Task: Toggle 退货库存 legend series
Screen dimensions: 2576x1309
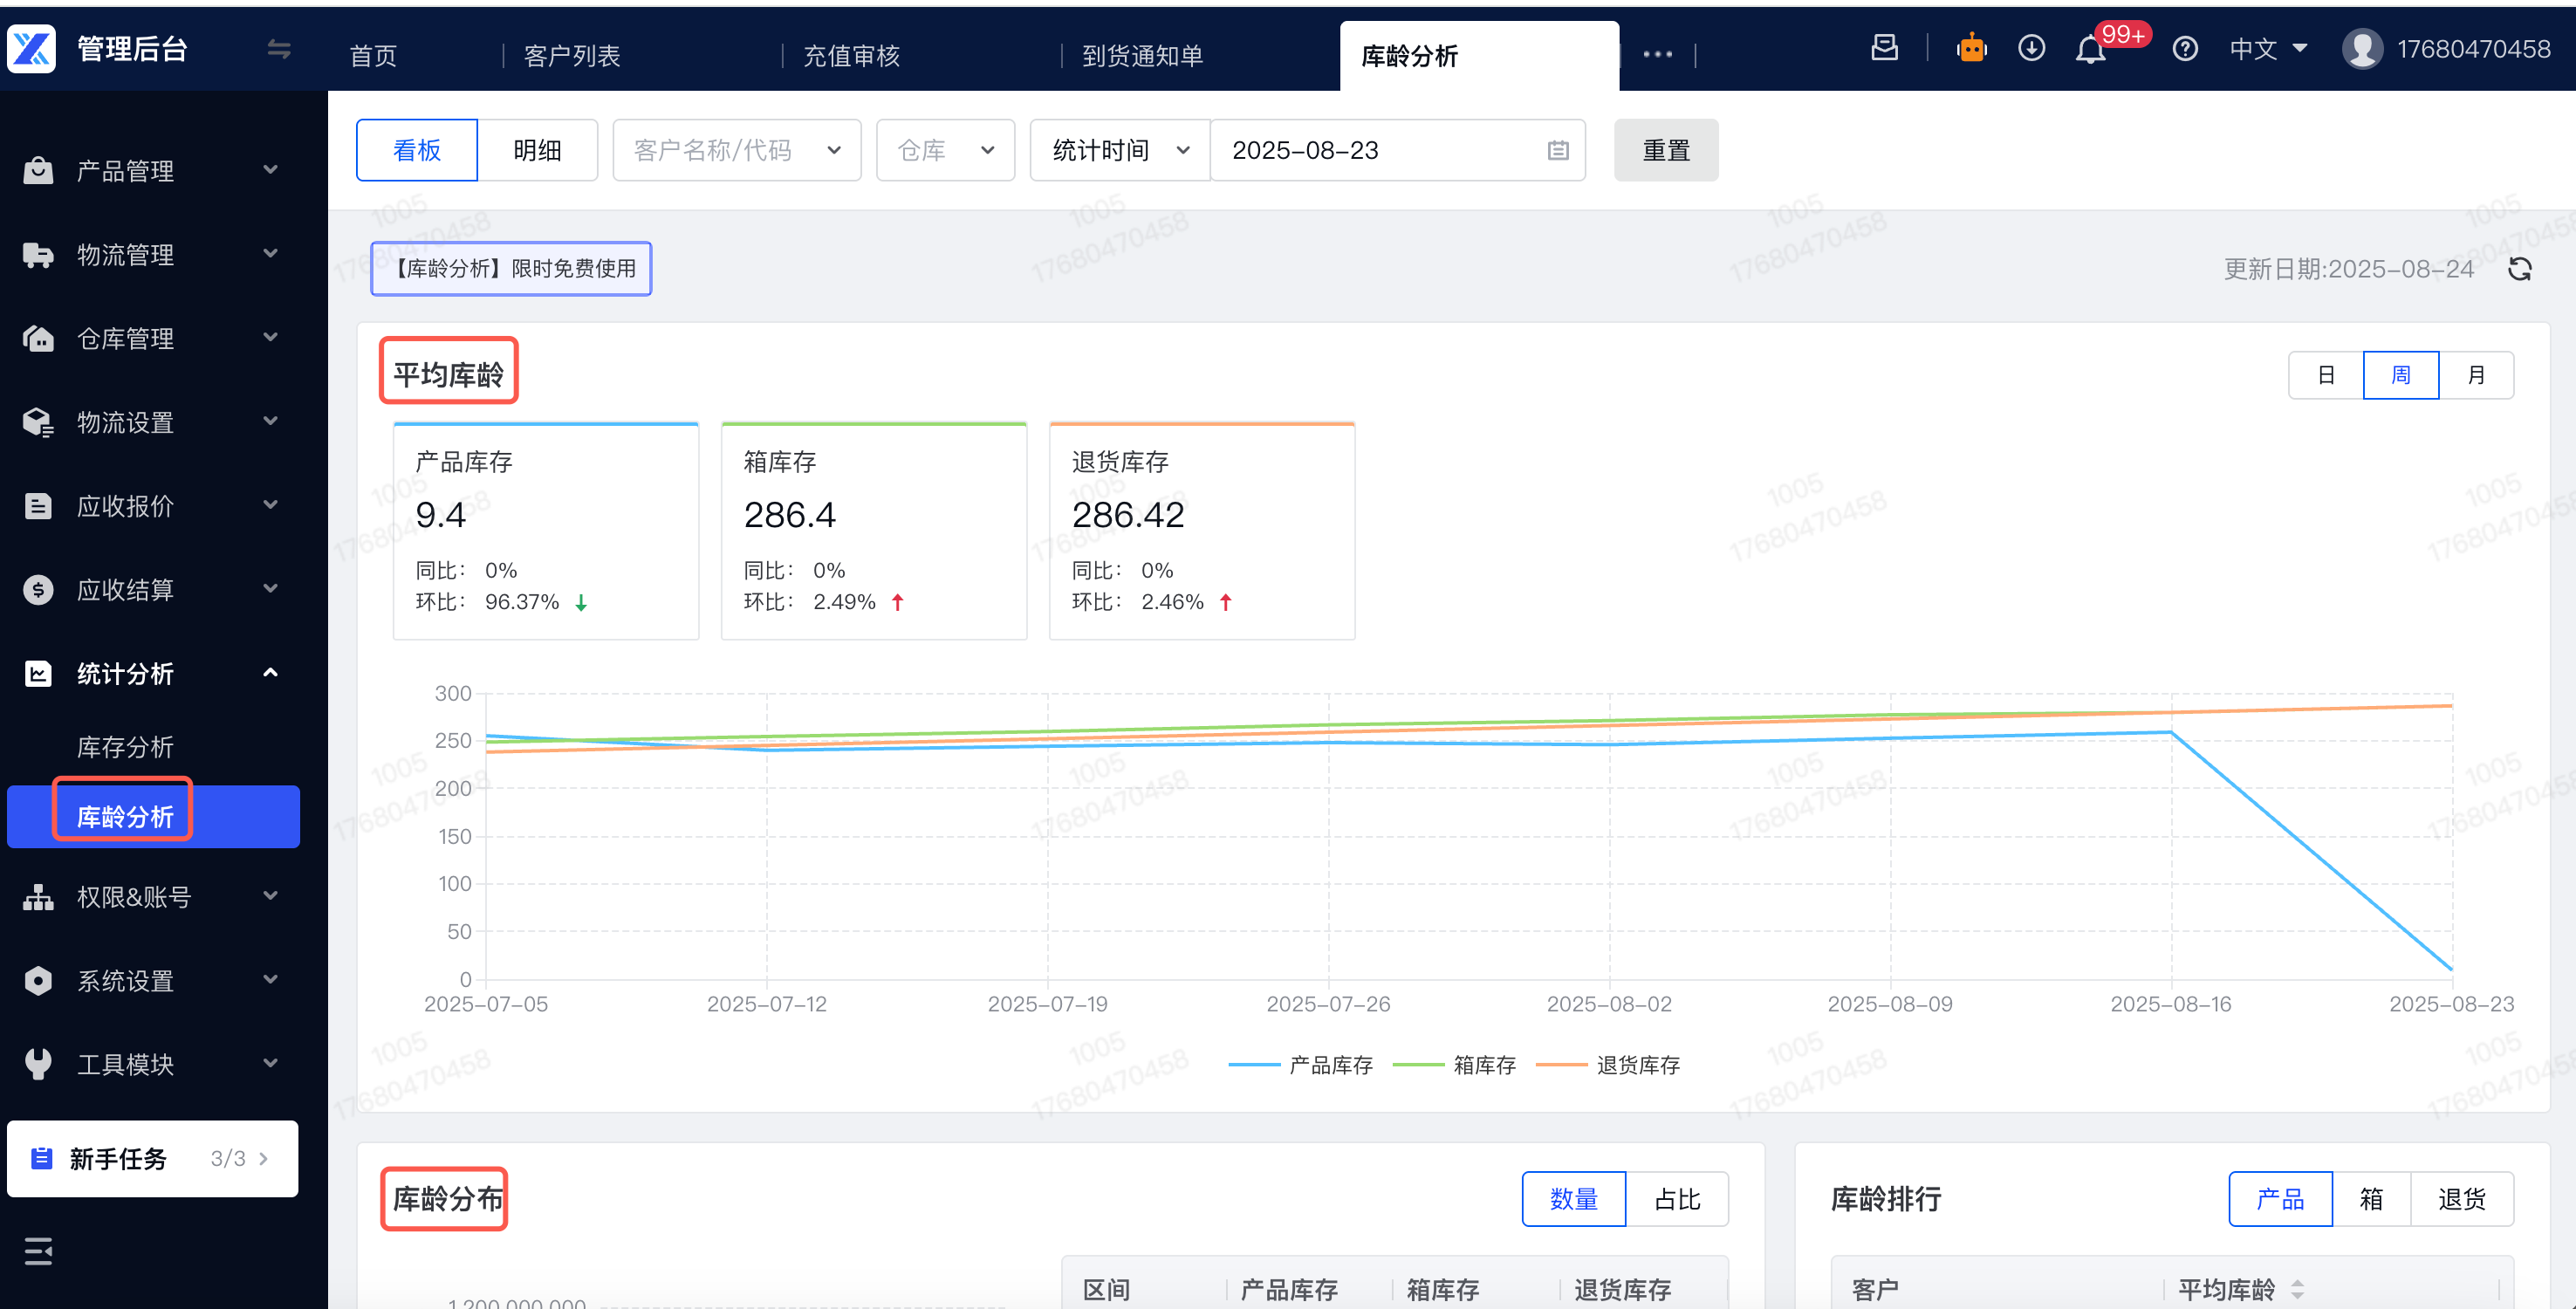Action: tap(1608, 1066)
